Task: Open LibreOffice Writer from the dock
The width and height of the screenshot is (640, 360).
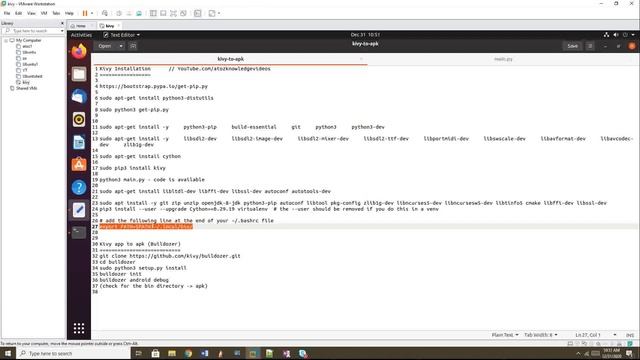Action: (x=79, y=142)
